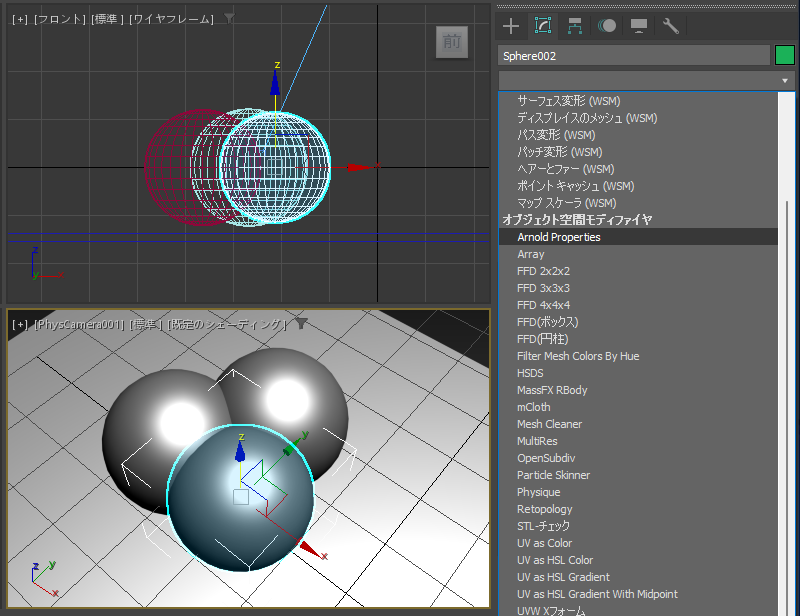Open the [PhysCamera001] viewport label menu

pyautogui.click(x=79, y=325)
